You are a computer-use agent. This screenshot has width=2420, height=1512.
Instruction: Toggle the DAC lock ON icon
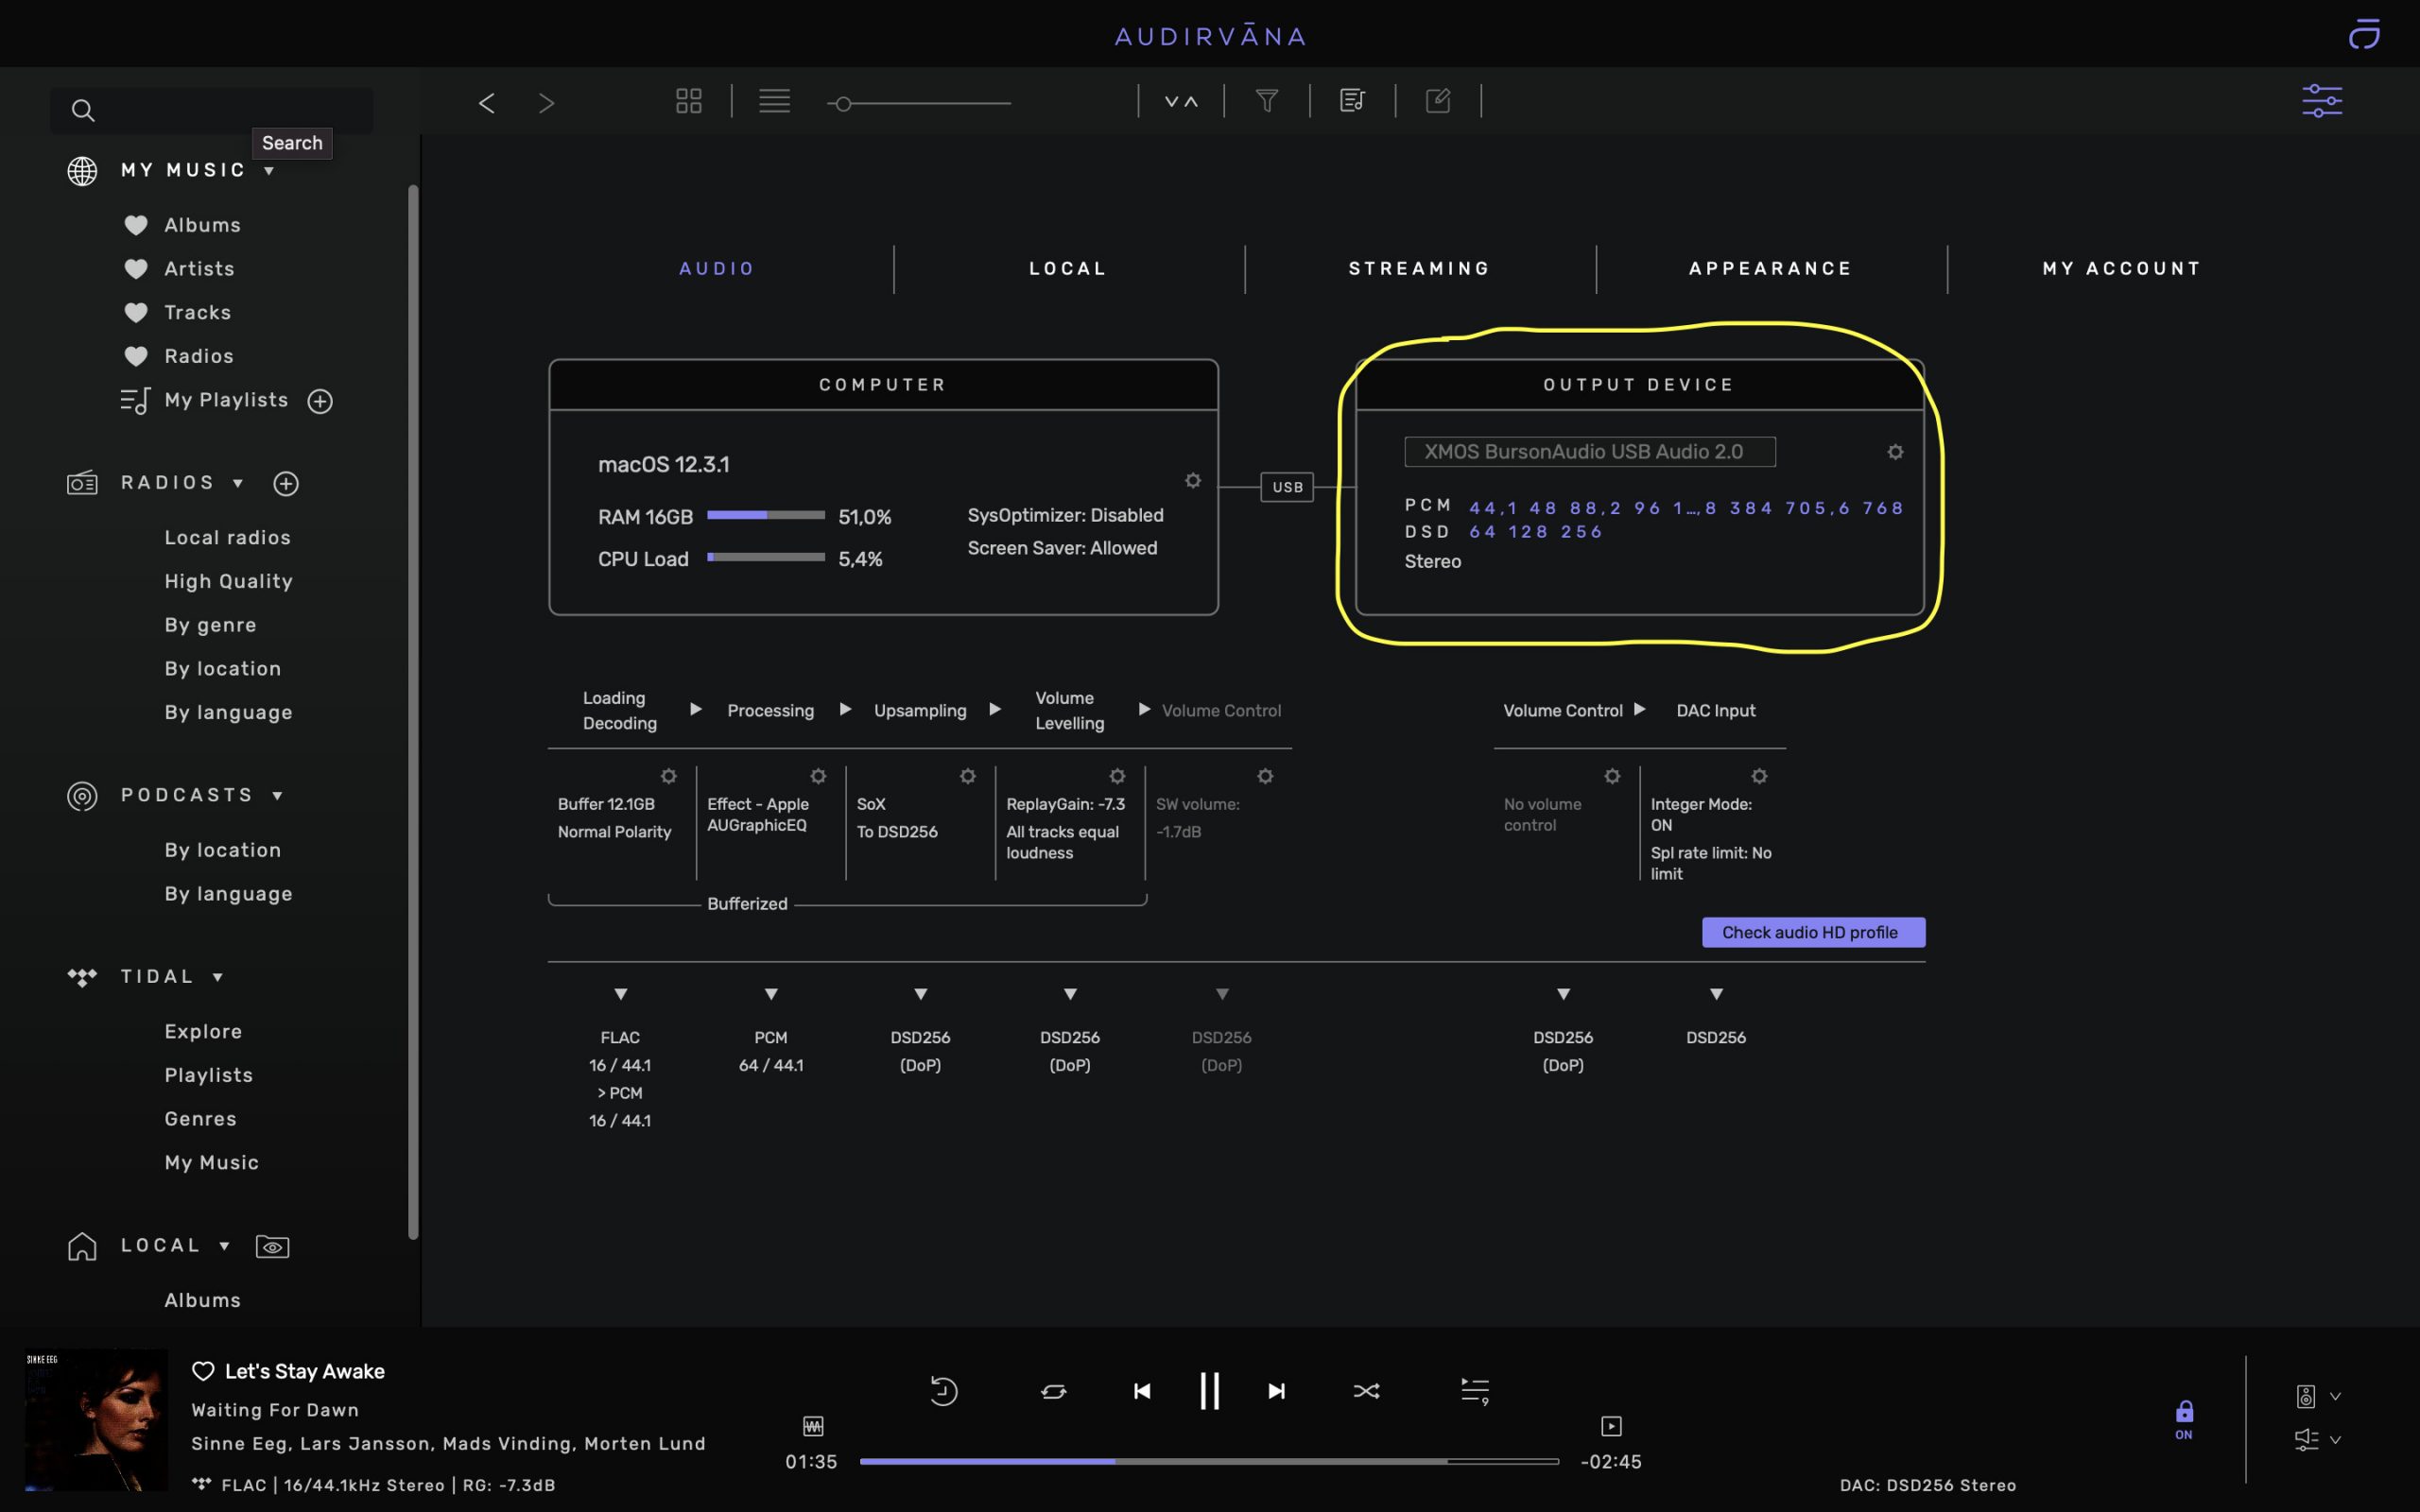(2184, 1419)
